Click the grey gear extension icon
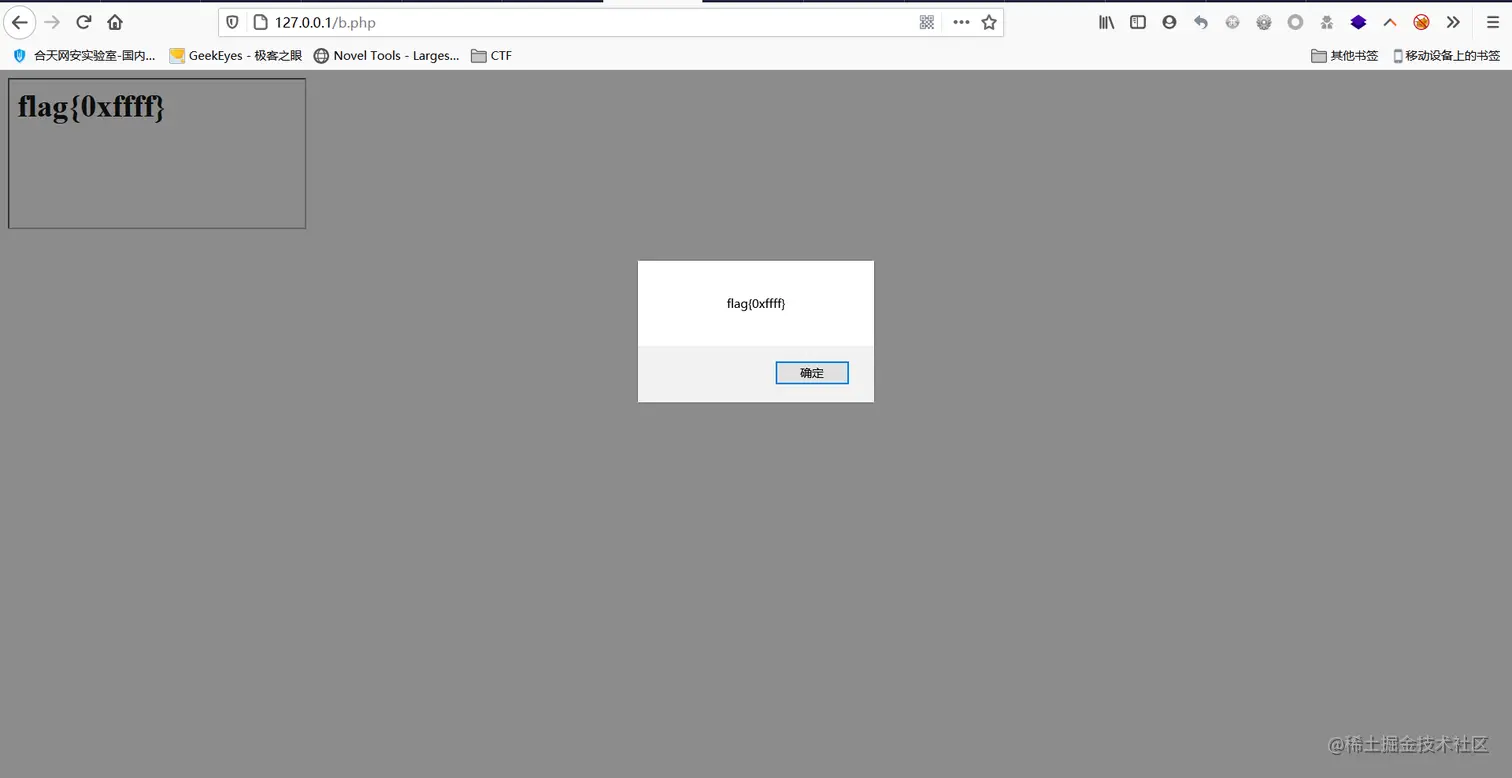This screenshot has width=1512, height=778. click(1264, 22)
